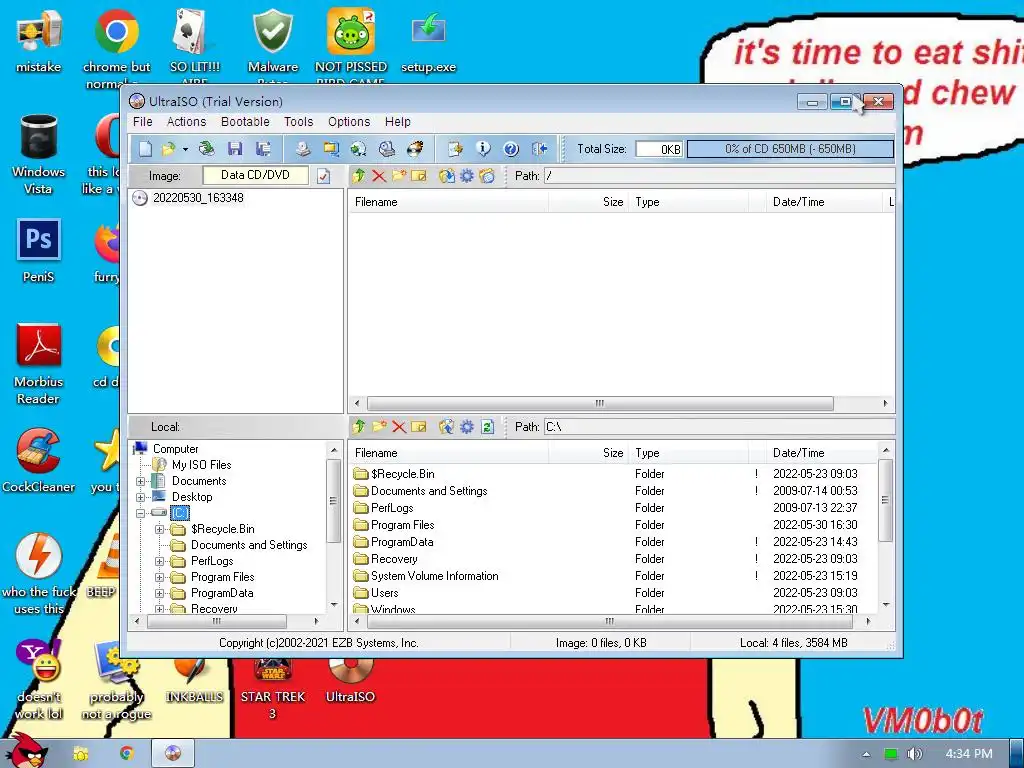Create a new image with New toolbar icon
This screenshot has height=768, width=1024.
point(145,149)
